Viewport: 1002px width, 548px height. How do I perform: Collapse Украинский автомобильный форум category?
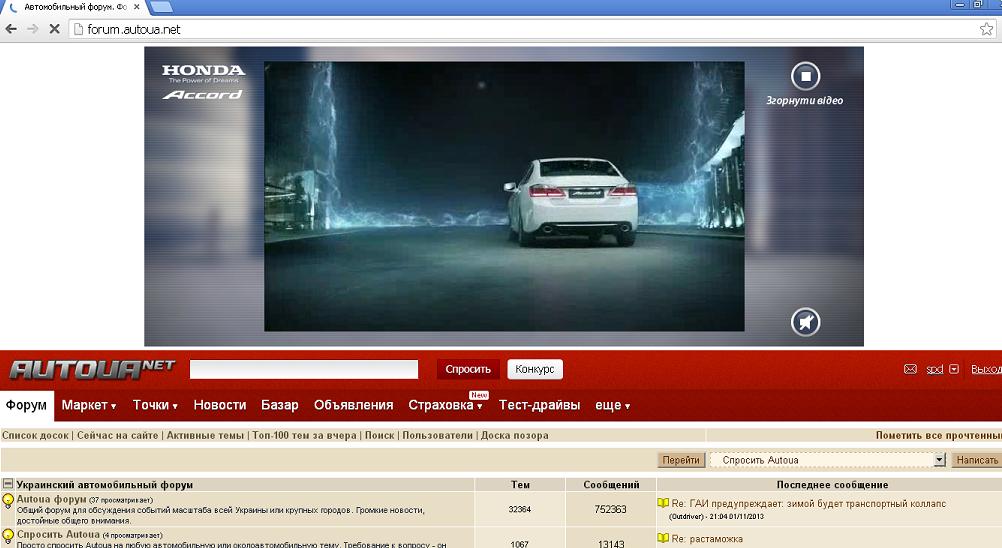click(8, 485)
